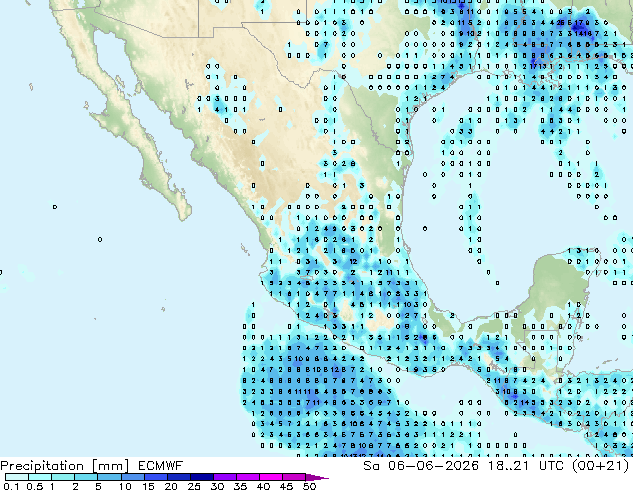Pick the 10–15 mm blue legend swatch
Image resolution: width=634 pixels, height=490 pixels.
133,477
